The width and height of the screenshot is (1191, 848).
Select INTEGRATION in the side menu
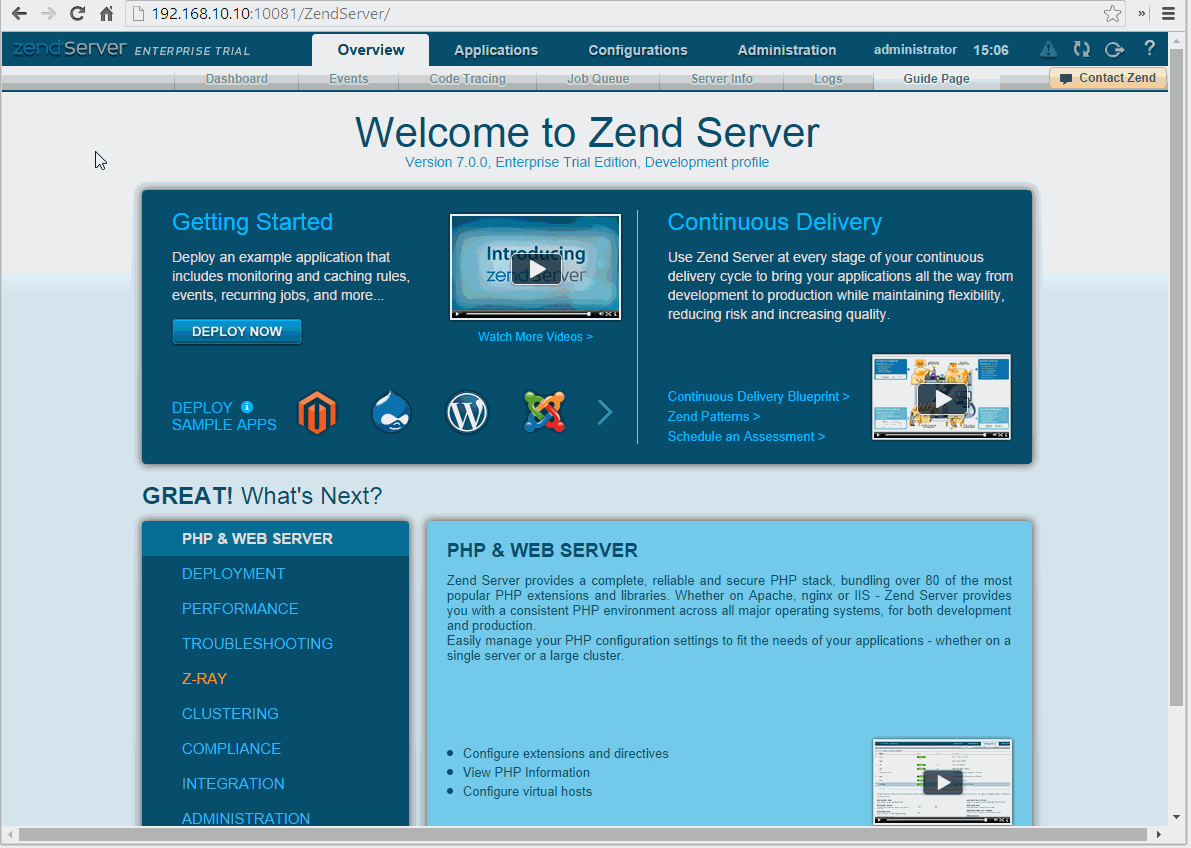coord(276,783)
